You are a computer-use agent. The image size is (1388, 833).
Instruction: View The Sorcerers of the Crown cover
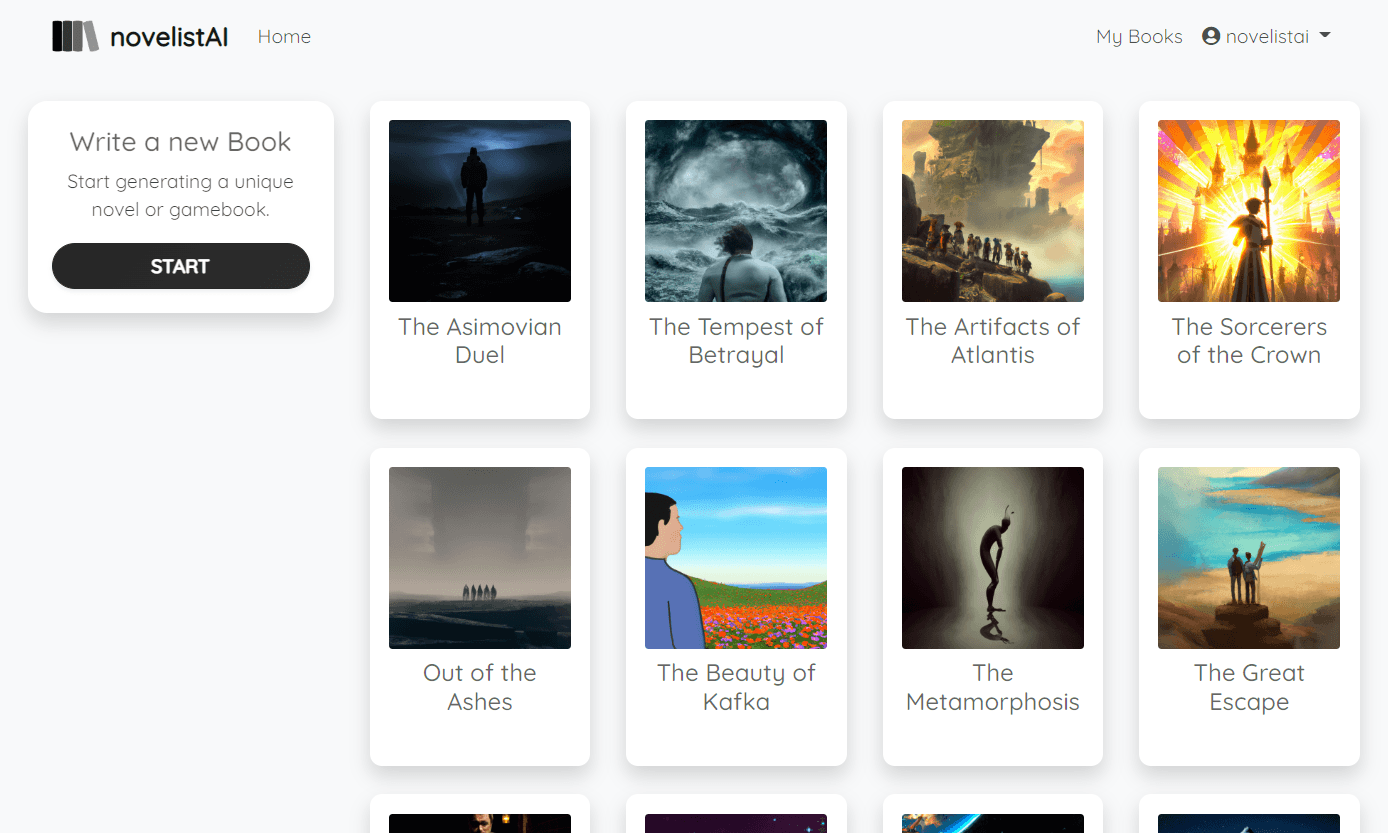(x=1249, y=211)
